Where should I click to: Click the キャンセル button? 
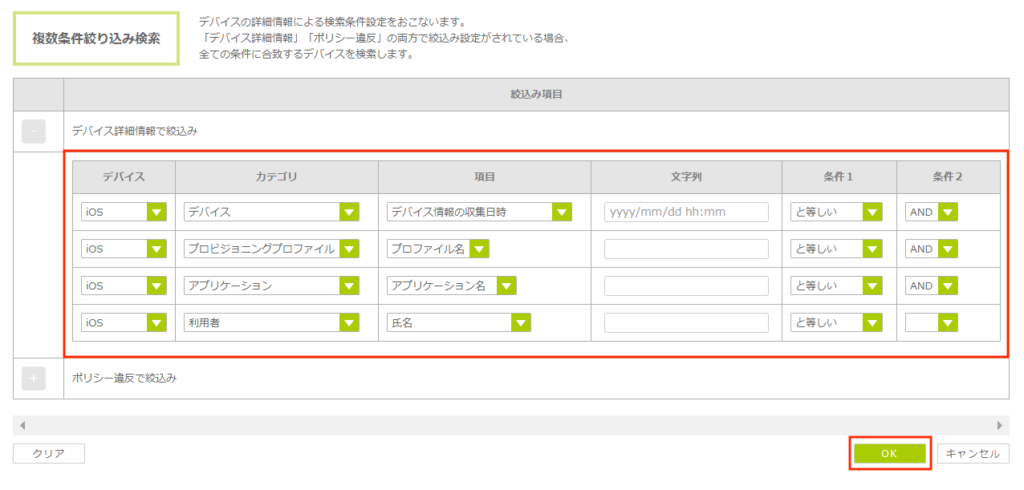972,453
